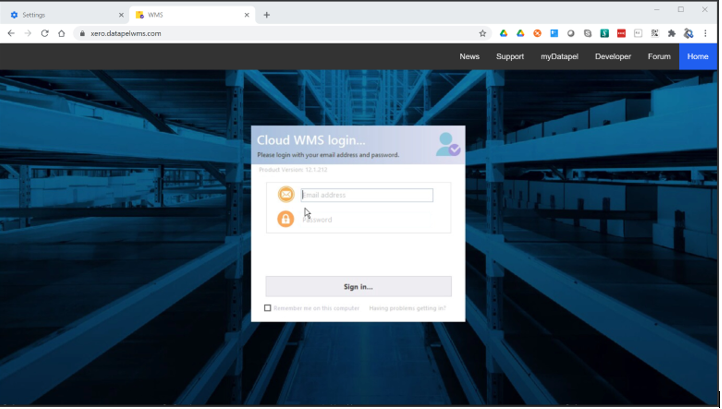722x409 pixels.
Task: Reload the current page
Action: click(45, 33)
